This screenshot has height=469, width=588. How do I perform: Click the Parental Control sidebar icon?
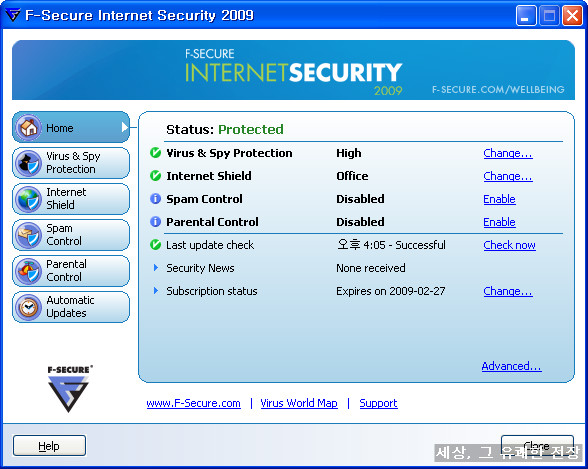tap(28, 271)
